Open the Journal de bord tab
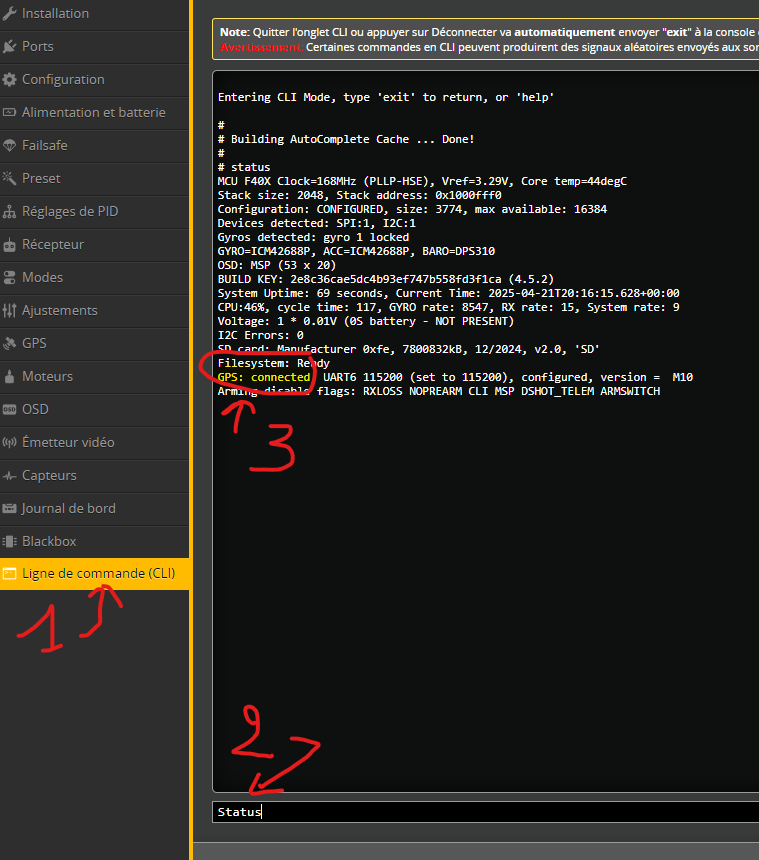 pyautogui.click(x=68, y=508)
